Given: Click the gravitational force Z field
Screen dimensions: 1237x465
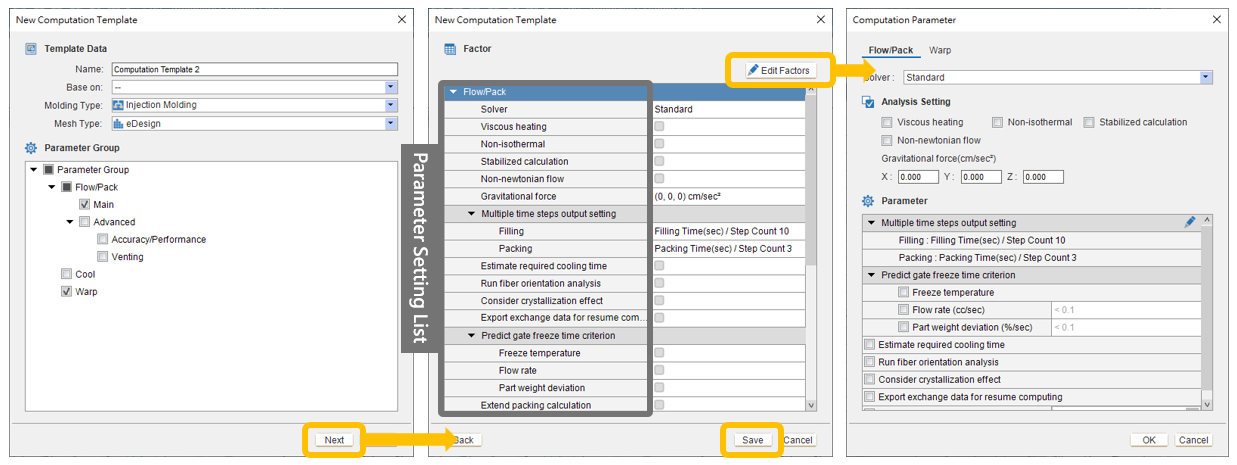Looking at the screenshot, I should coord(1043,177).
